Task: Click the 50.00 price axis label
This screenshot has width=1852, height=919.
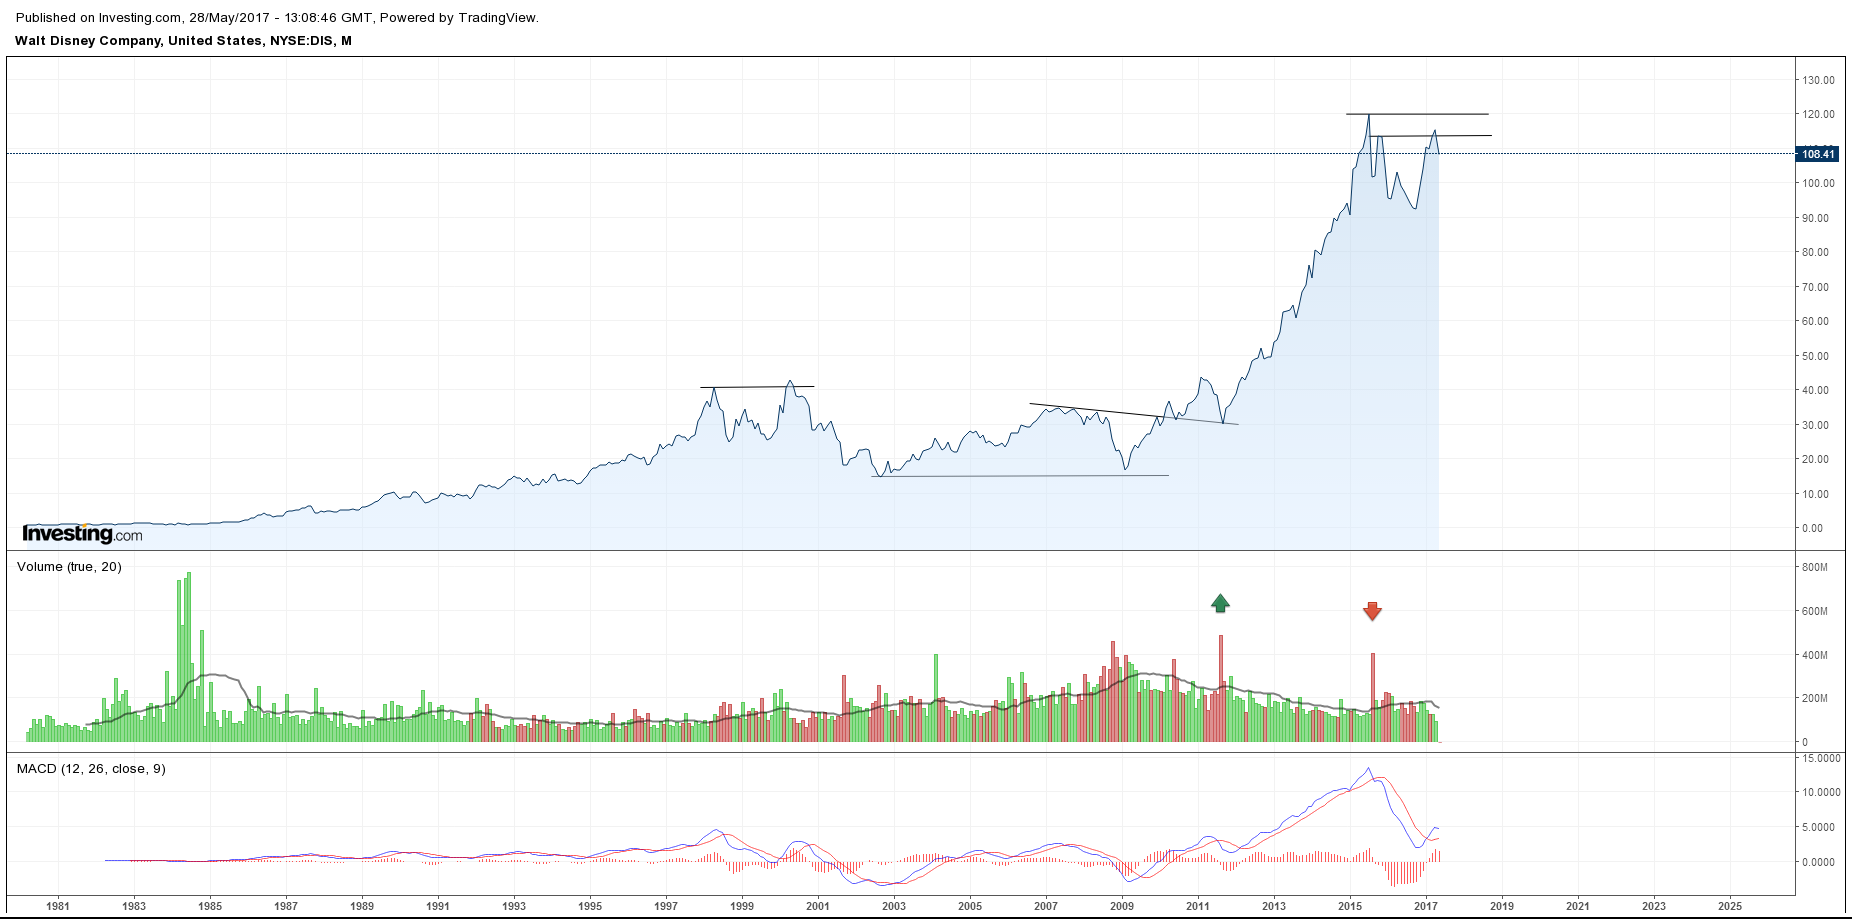Action: pyautogui.click(x=1815, y=356)
